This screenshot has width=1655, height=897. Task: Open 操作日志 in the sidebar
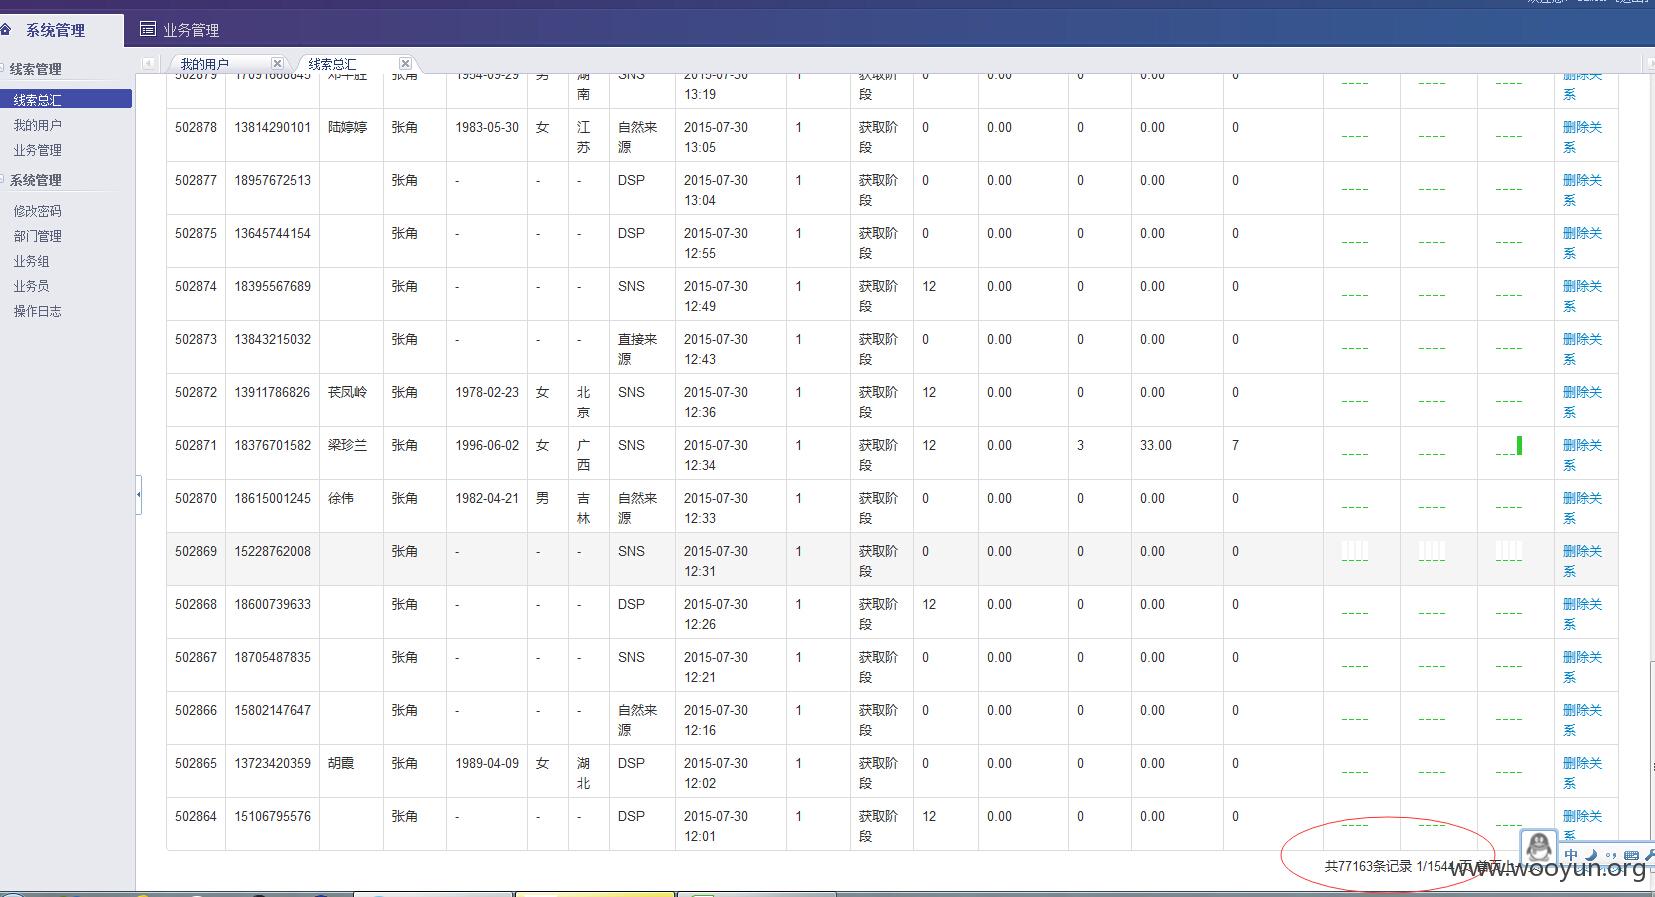pos(37,311)
